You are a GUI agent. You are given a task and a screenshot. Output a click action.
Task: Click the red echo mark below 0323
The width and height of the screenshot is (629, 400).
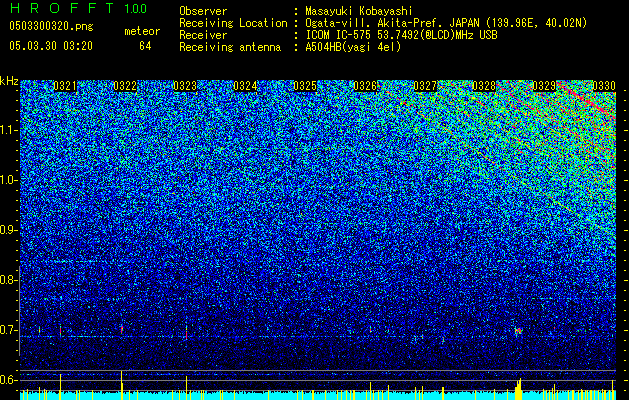point(187,334)
